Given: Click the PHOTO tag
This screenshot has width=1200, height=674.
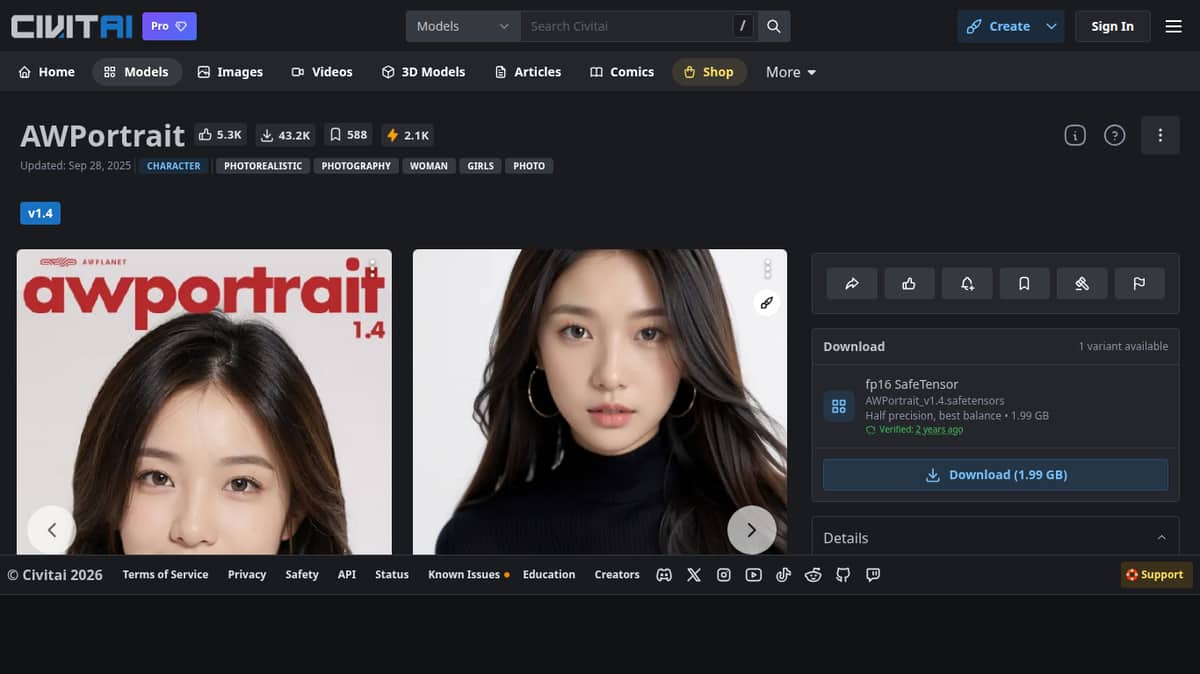Looking at the screenshot, I should point(529,166).
